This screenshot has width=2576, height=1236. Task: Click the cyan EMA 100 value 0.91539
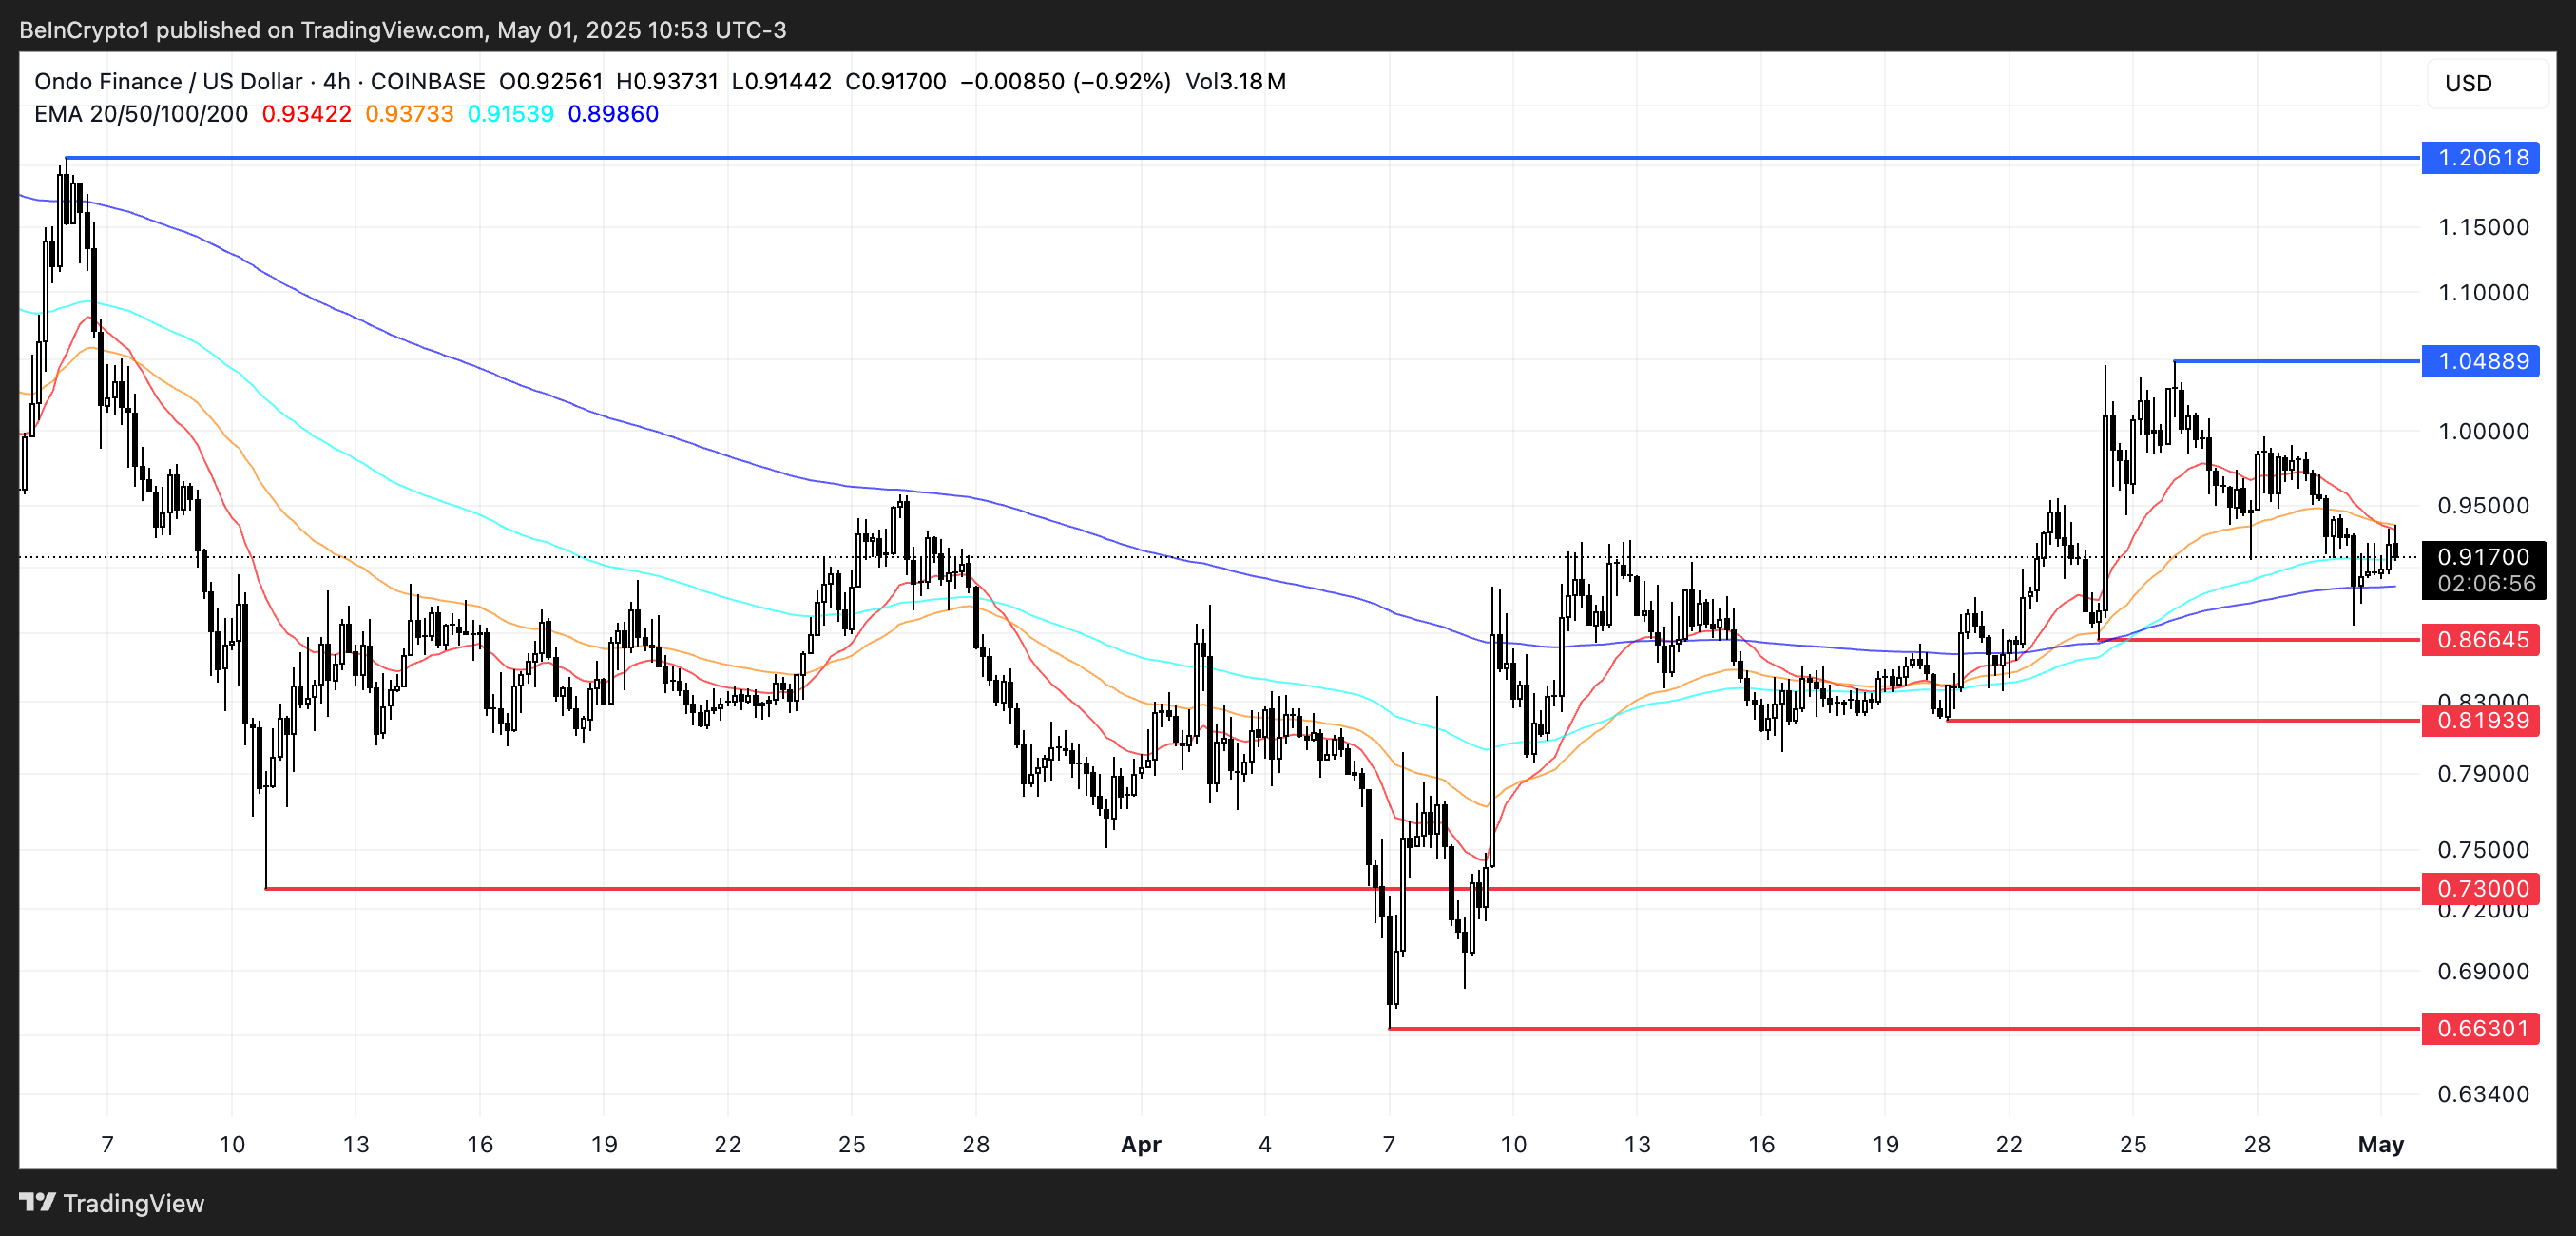(x=510, y=114)
